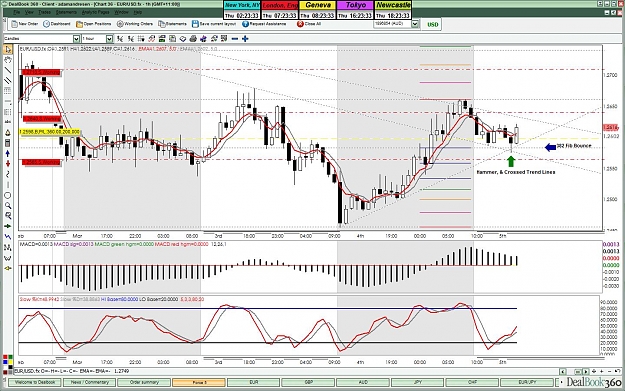Viewport: 625px width, 391px height.
Task: Select the blue zigzag wave tool
Action: [8, 237]
